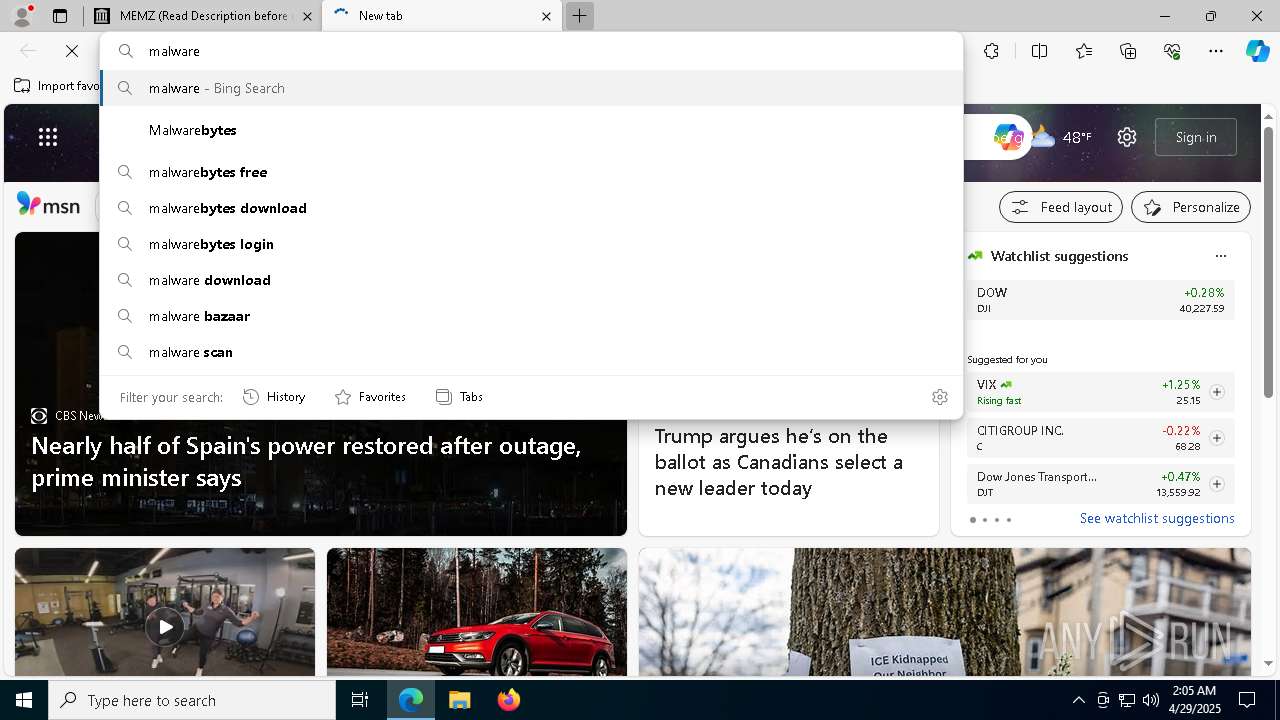Show hidden system tray icons
This screenshot has width=1280, height=720.
pos(1078,700)
